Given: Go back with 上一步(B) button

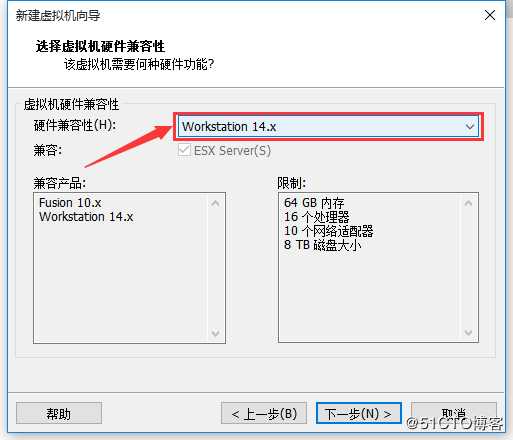Looking at the screenshot, I should pyautogui.click(x=264, y=413).
